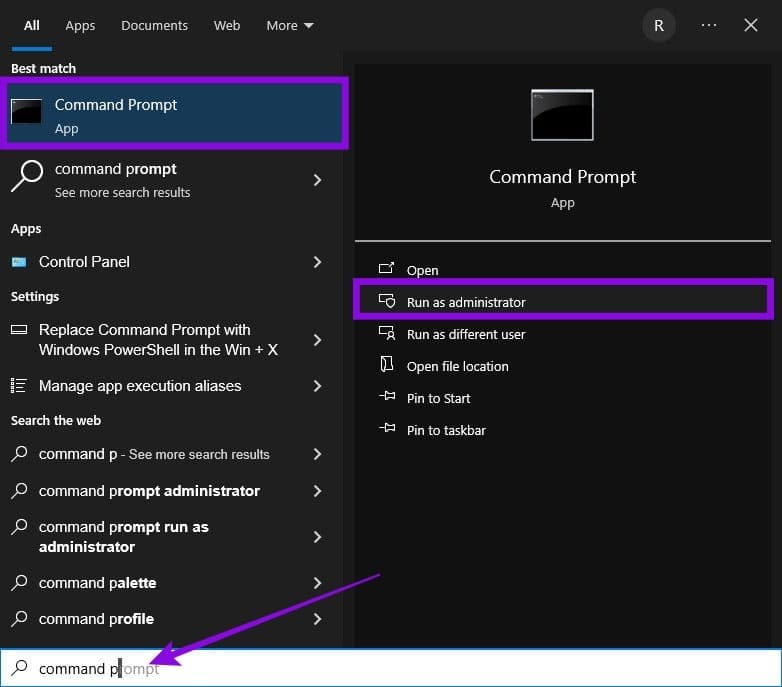
Task: Click the Manage app execution aliases list icon
Action: point(18,385)
